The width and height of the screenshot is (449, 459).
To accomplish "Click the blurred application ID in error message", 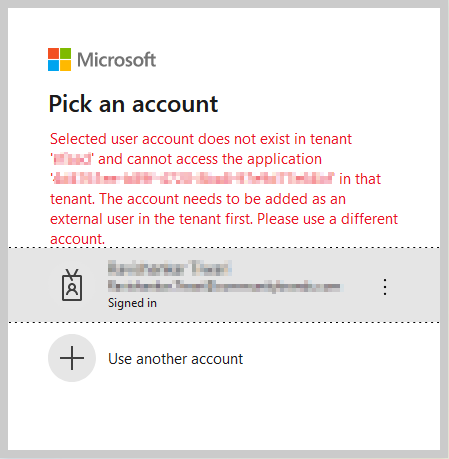I will [193, 179].
